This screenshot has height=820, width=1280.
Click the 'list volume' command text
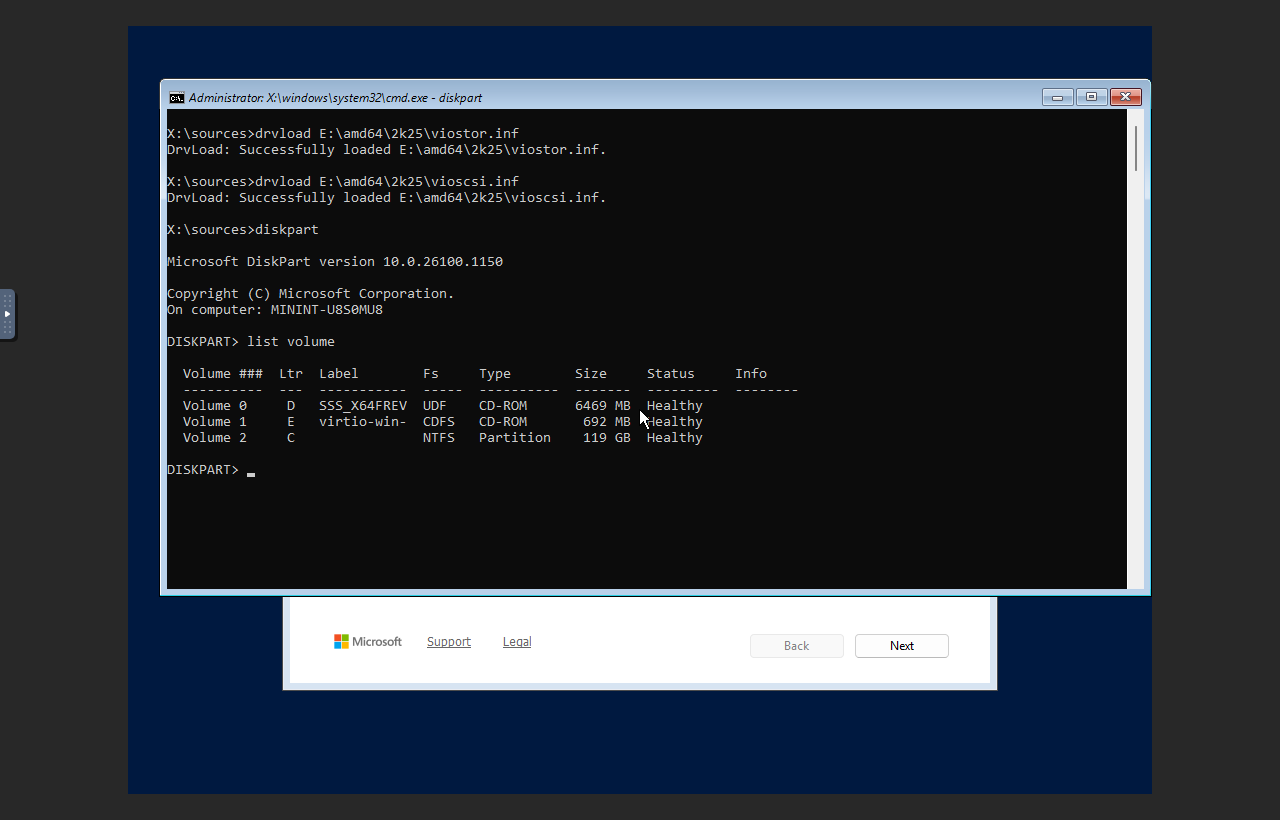291,342
